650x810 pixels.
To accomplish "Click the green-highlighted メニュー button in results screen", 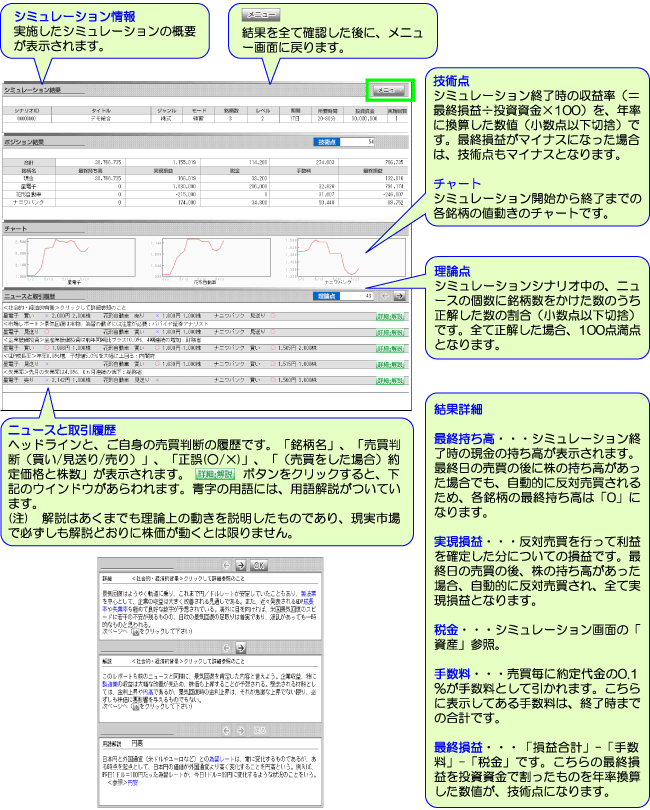I will tap(390, 90).
